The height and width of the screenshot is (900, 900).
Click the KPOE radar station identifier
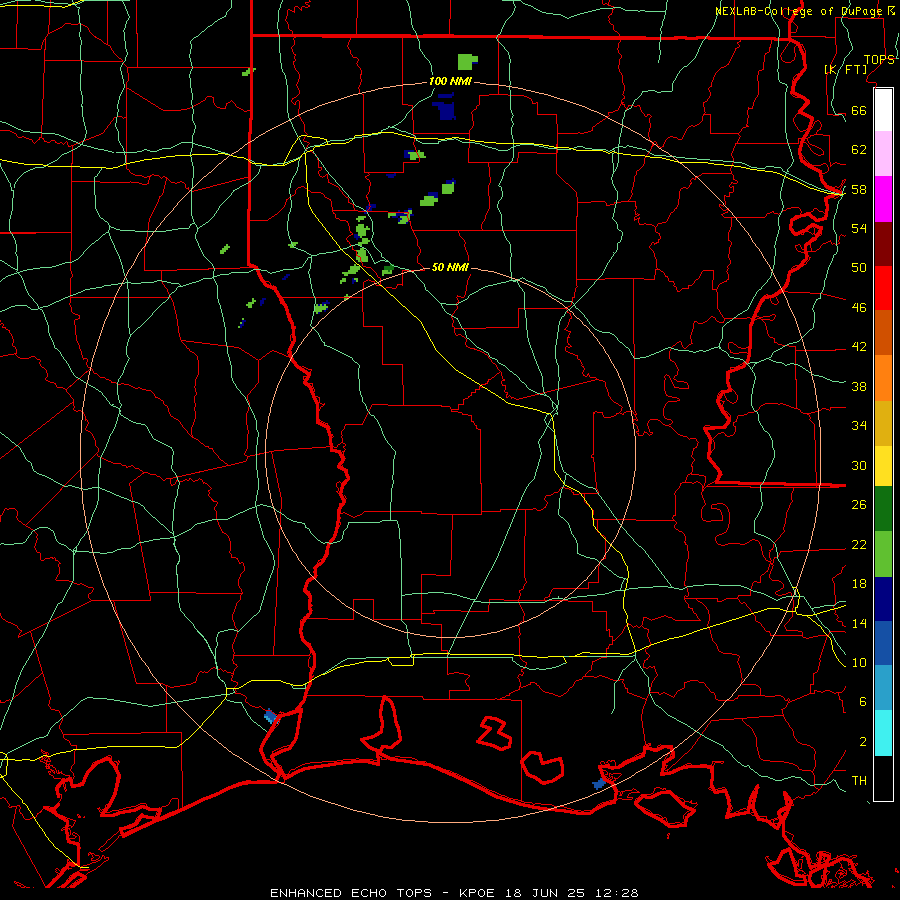(479, 893)
